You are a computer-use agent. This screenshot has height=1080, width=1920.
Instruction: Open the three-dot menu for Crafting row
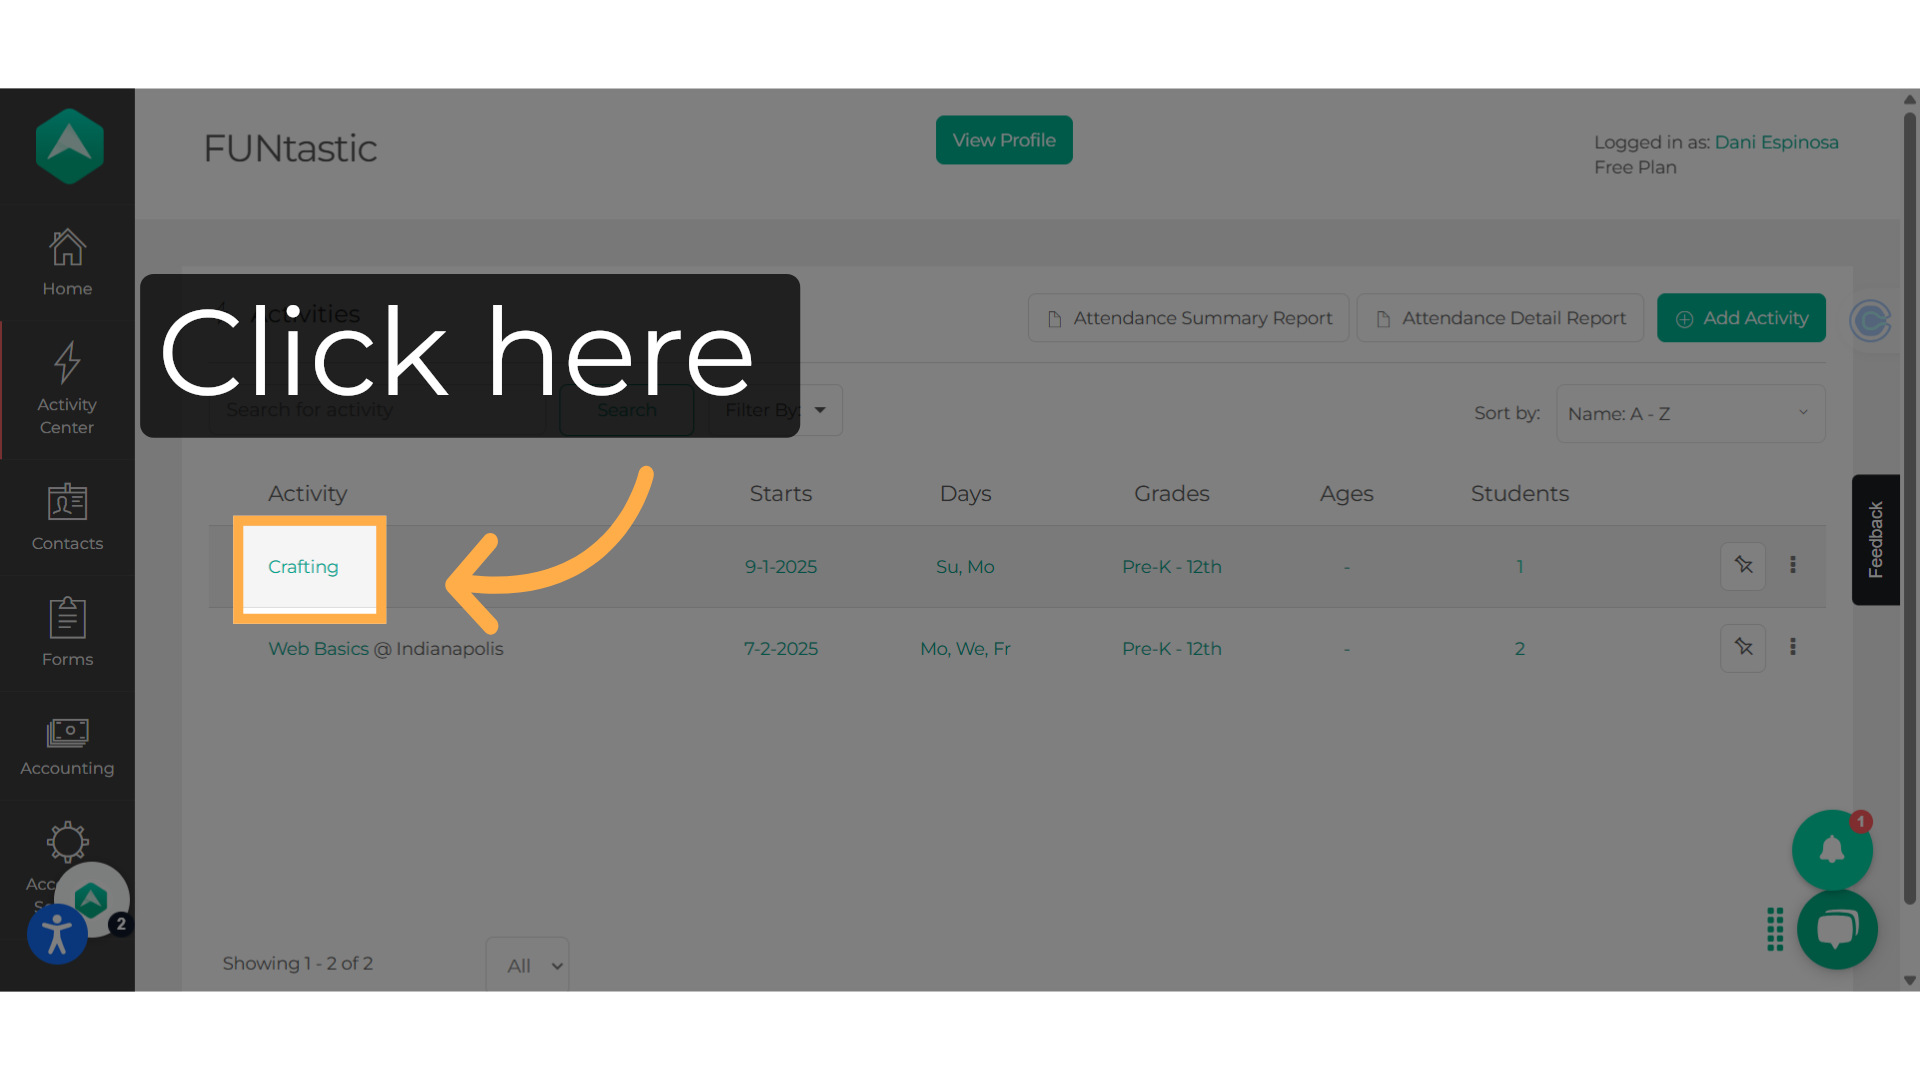(x=1793, y=565)
